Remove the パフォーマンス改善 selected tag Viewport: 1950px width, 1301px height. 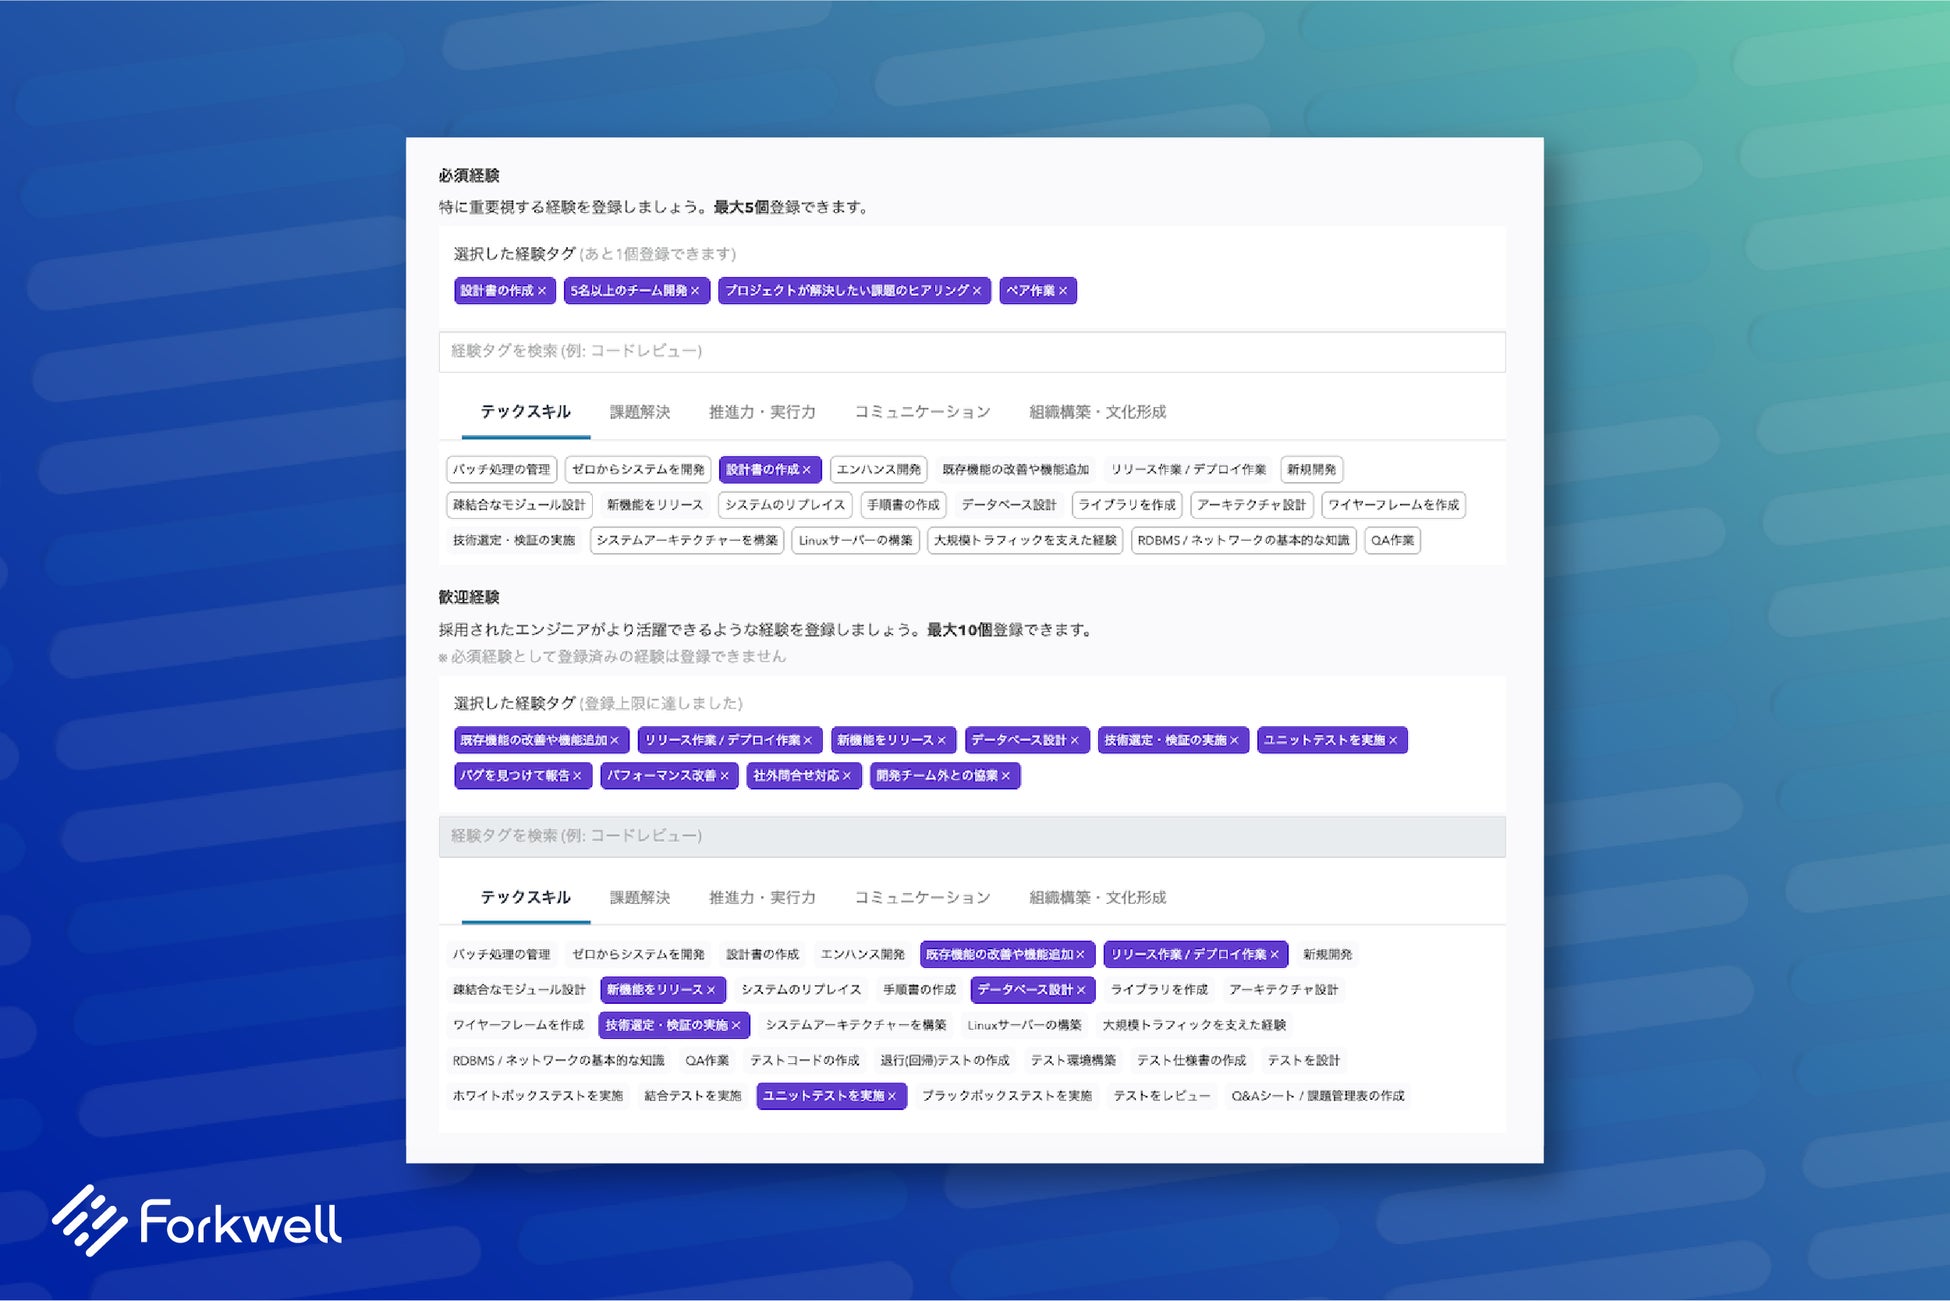click(x=724, y=776)
